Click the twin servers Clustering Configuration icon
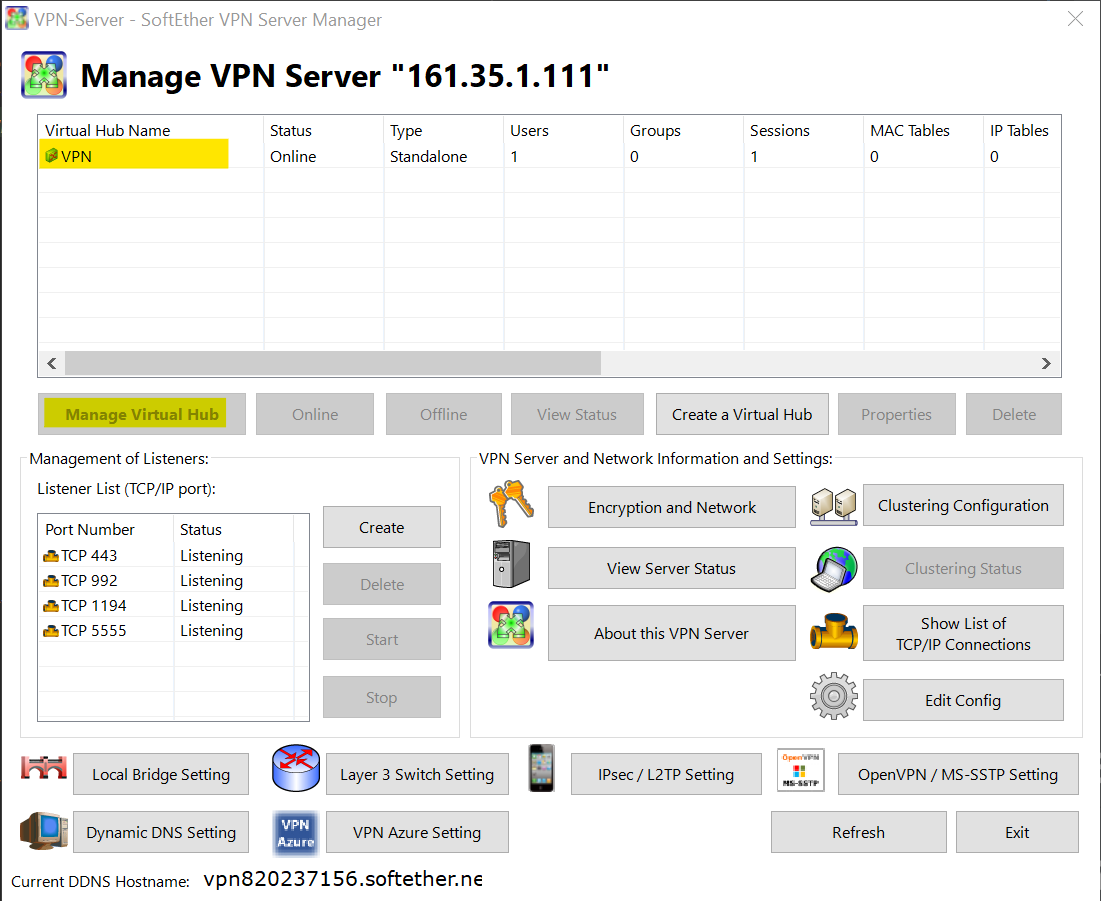The width and height of the screenshot is (1101, 901). [x=833, y=506]
